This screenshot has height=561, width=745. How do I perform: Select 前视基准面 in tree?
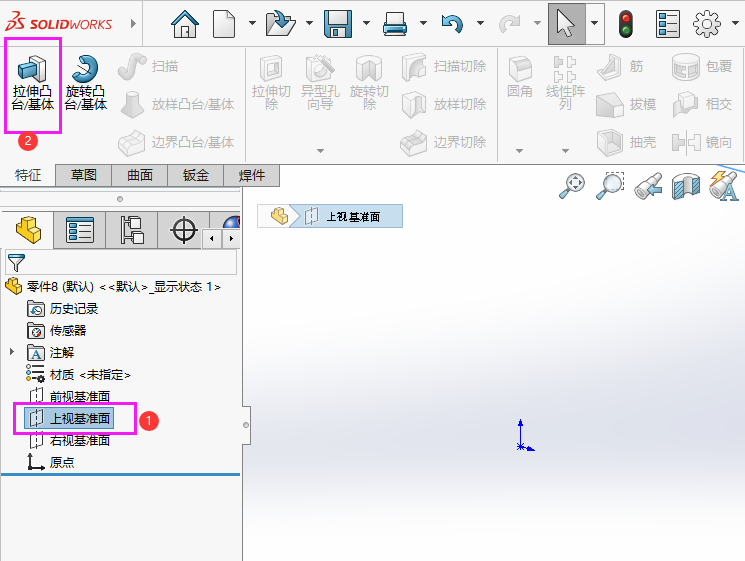point(69,396)
